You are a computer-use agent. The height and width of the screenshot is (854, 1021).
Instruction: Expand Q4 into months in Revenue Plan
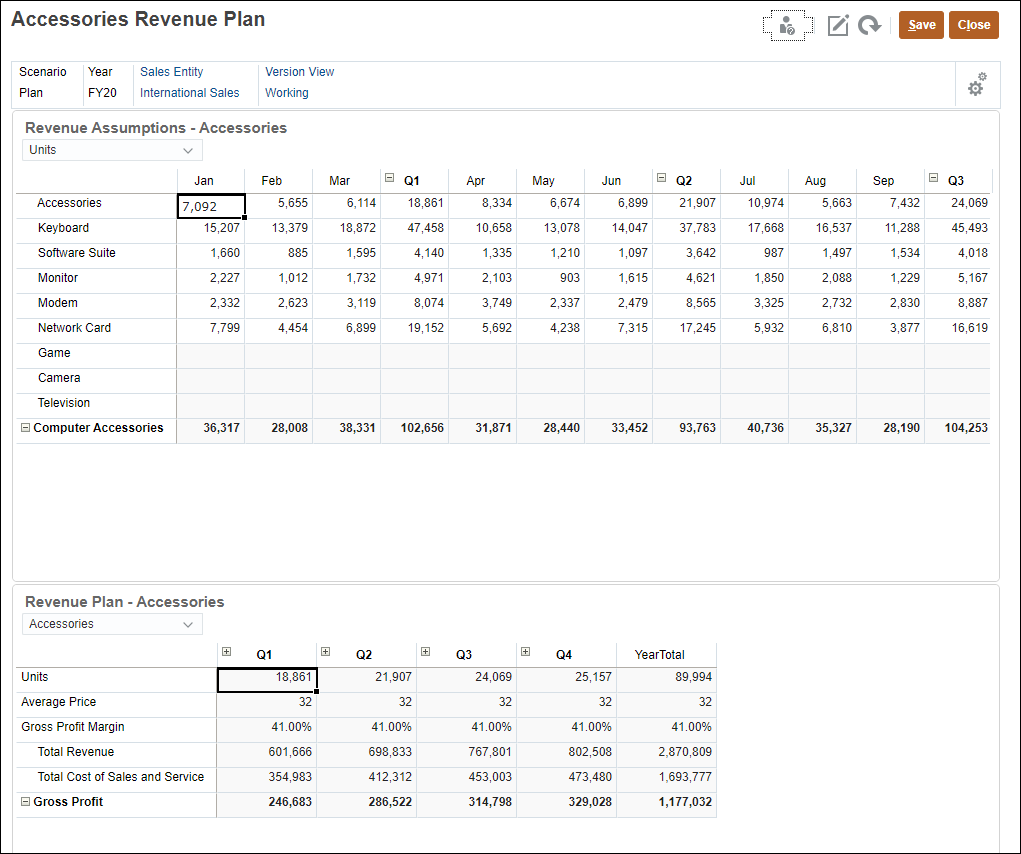point(525,651)
